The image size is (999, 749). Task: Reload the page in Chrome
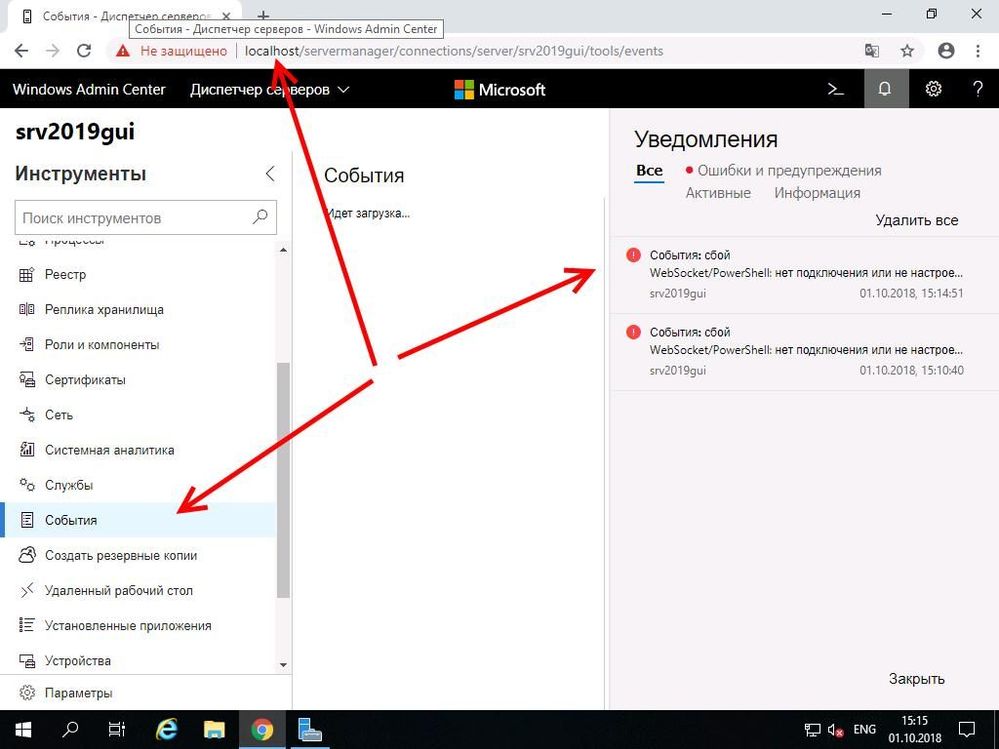84,51
